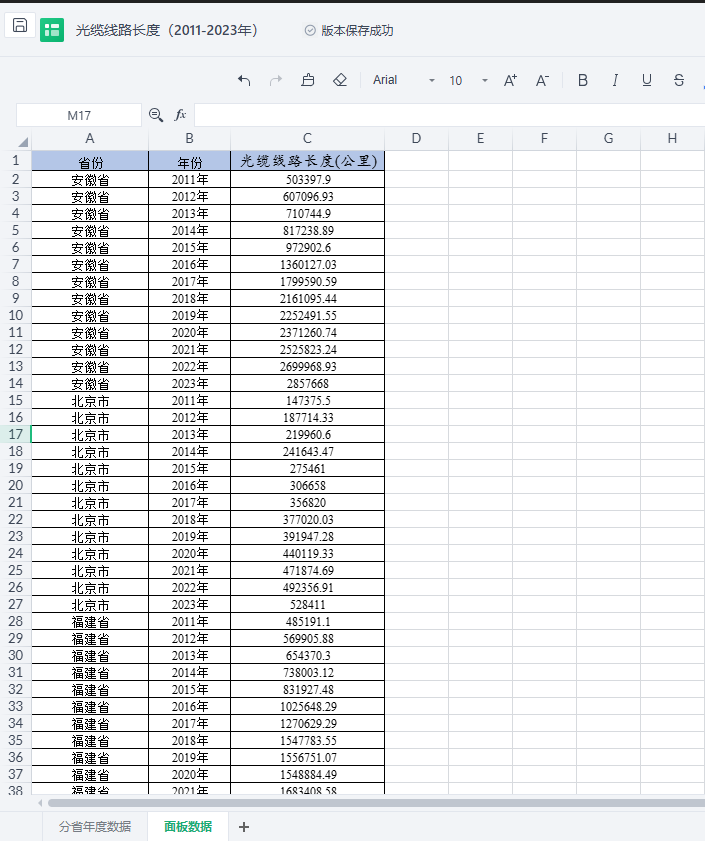
Task: Toggle italic formatting
Action: click(615, 80)
